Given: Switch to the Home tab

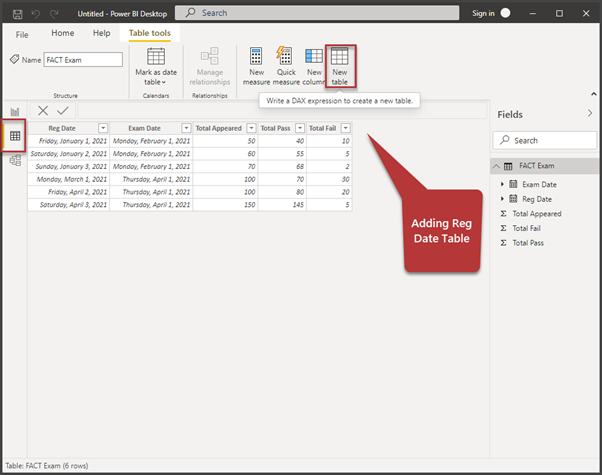Looking at the screenshot, I should tap(63, 33).
